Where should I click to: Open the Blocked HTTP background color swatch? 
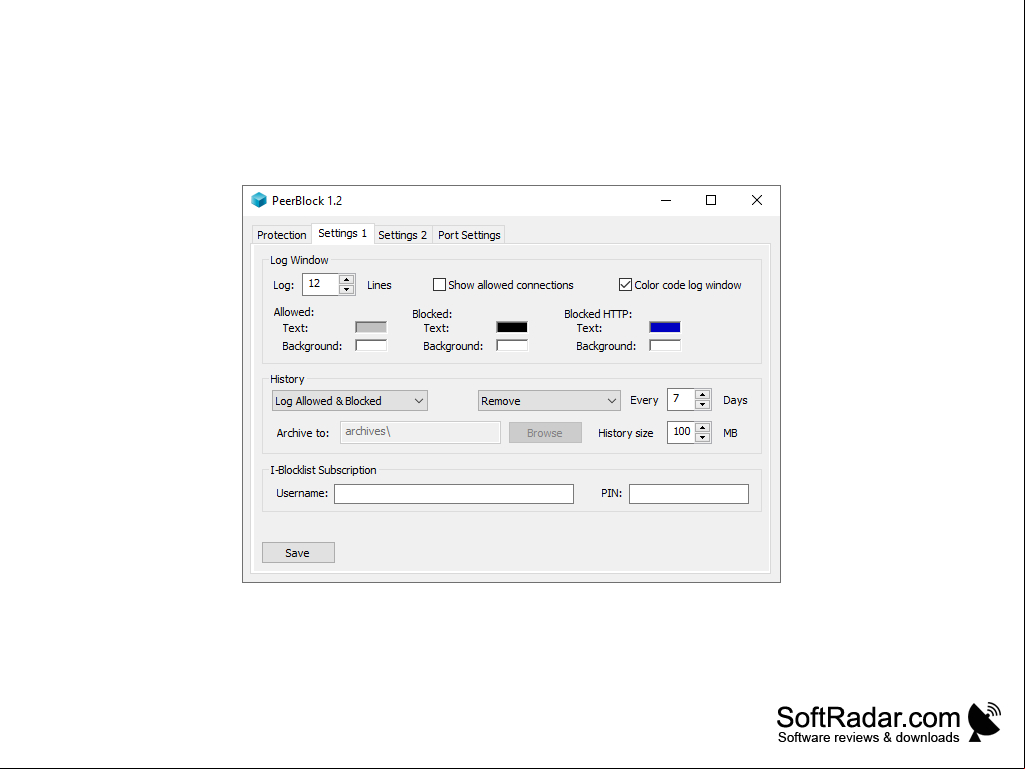pyautogui.click(x=665, y=345)
